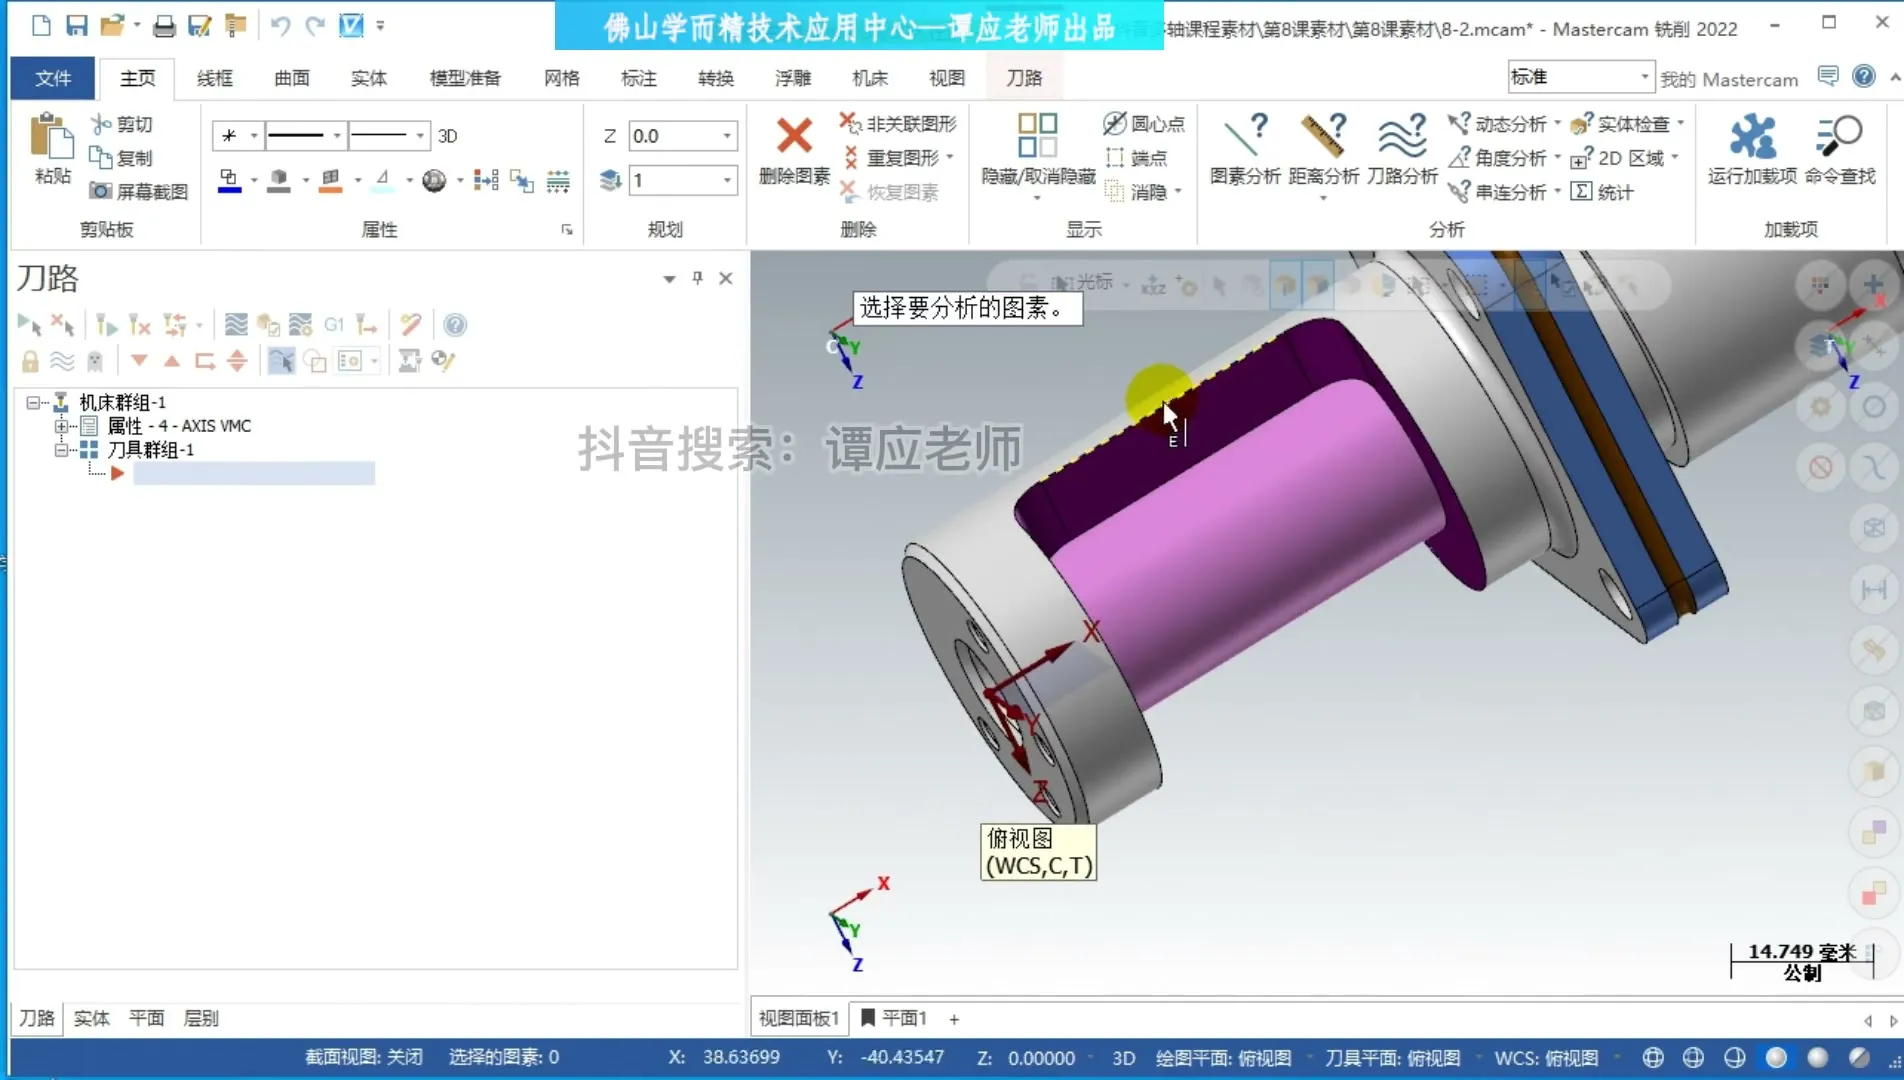Click the red X 删除图素 delete icon

pos(794,137)
